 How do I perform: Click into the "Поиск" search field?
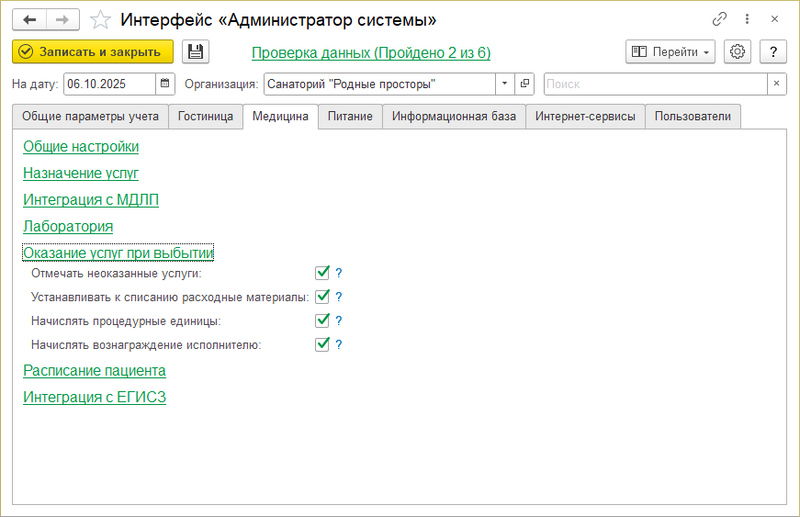[655, 83]
